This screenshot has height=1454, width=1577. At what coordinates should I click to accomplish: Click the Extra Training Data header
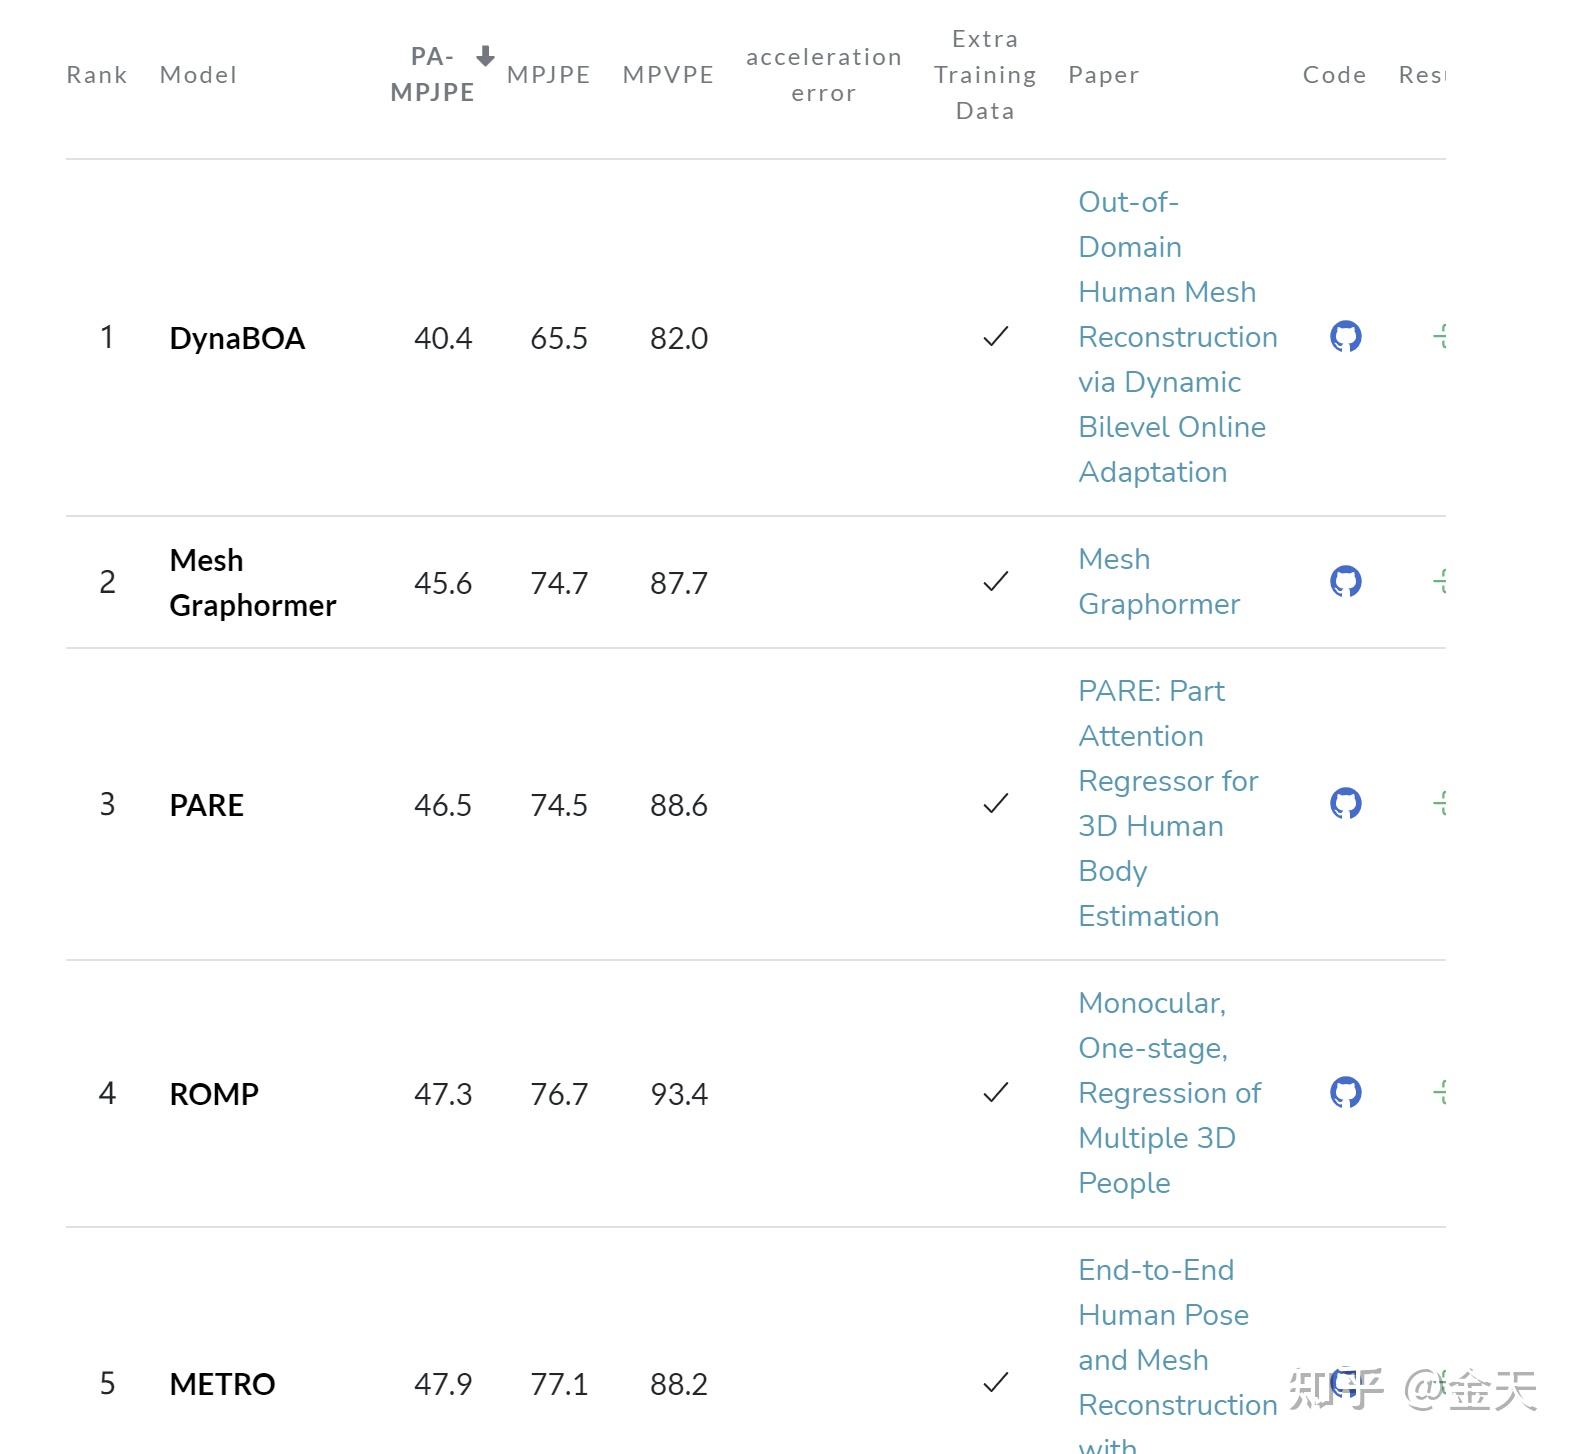[985, 75]
